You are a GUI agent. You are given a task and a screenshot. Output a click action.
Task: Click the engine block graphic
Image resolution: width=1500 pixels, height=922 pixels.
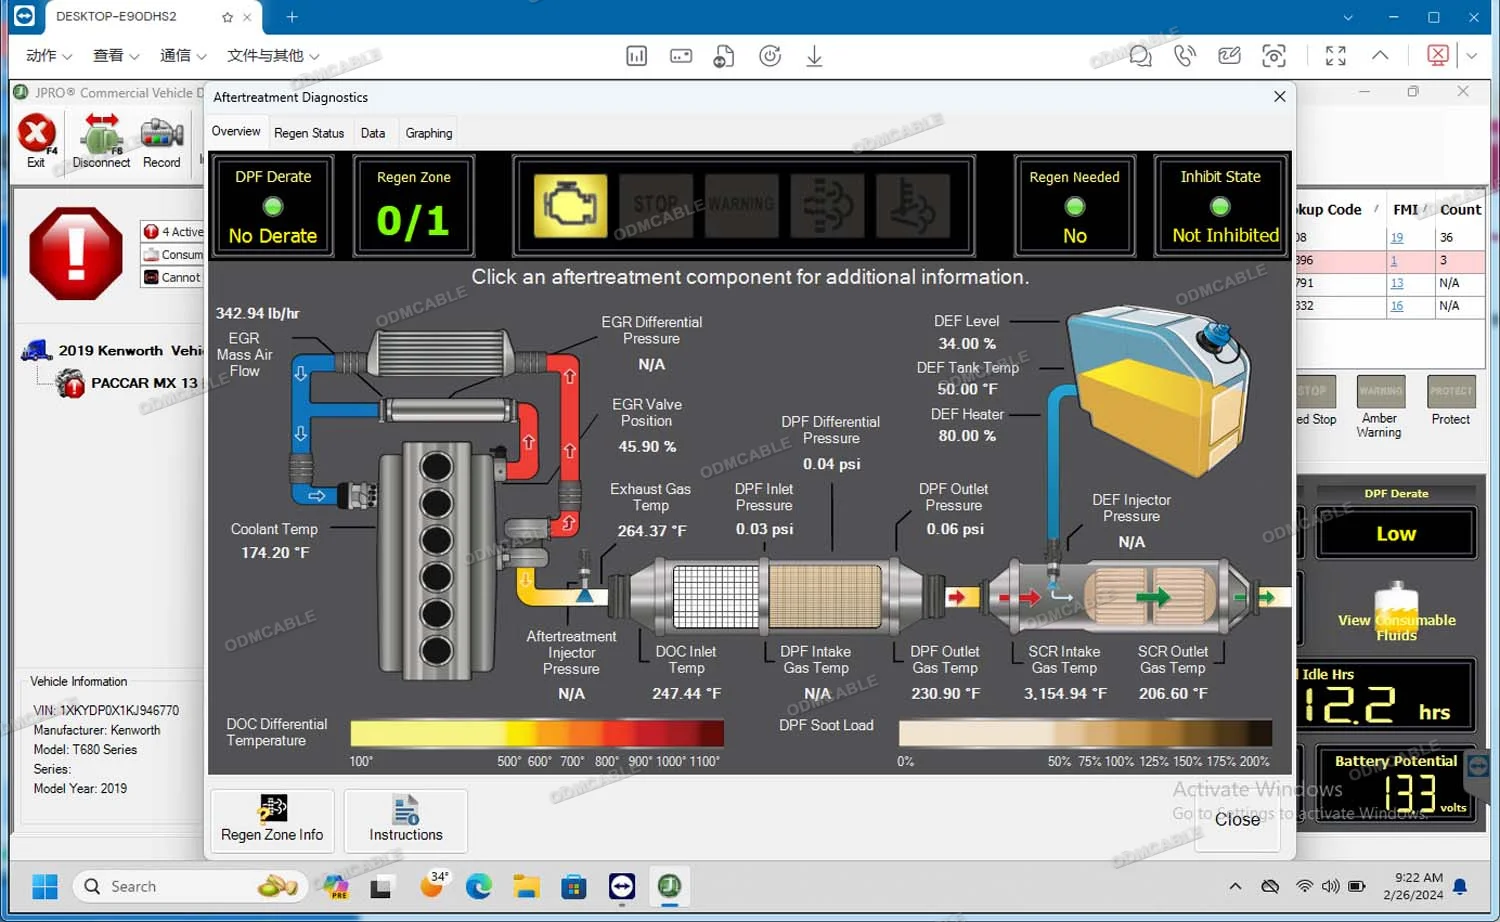tap(436, 560)
